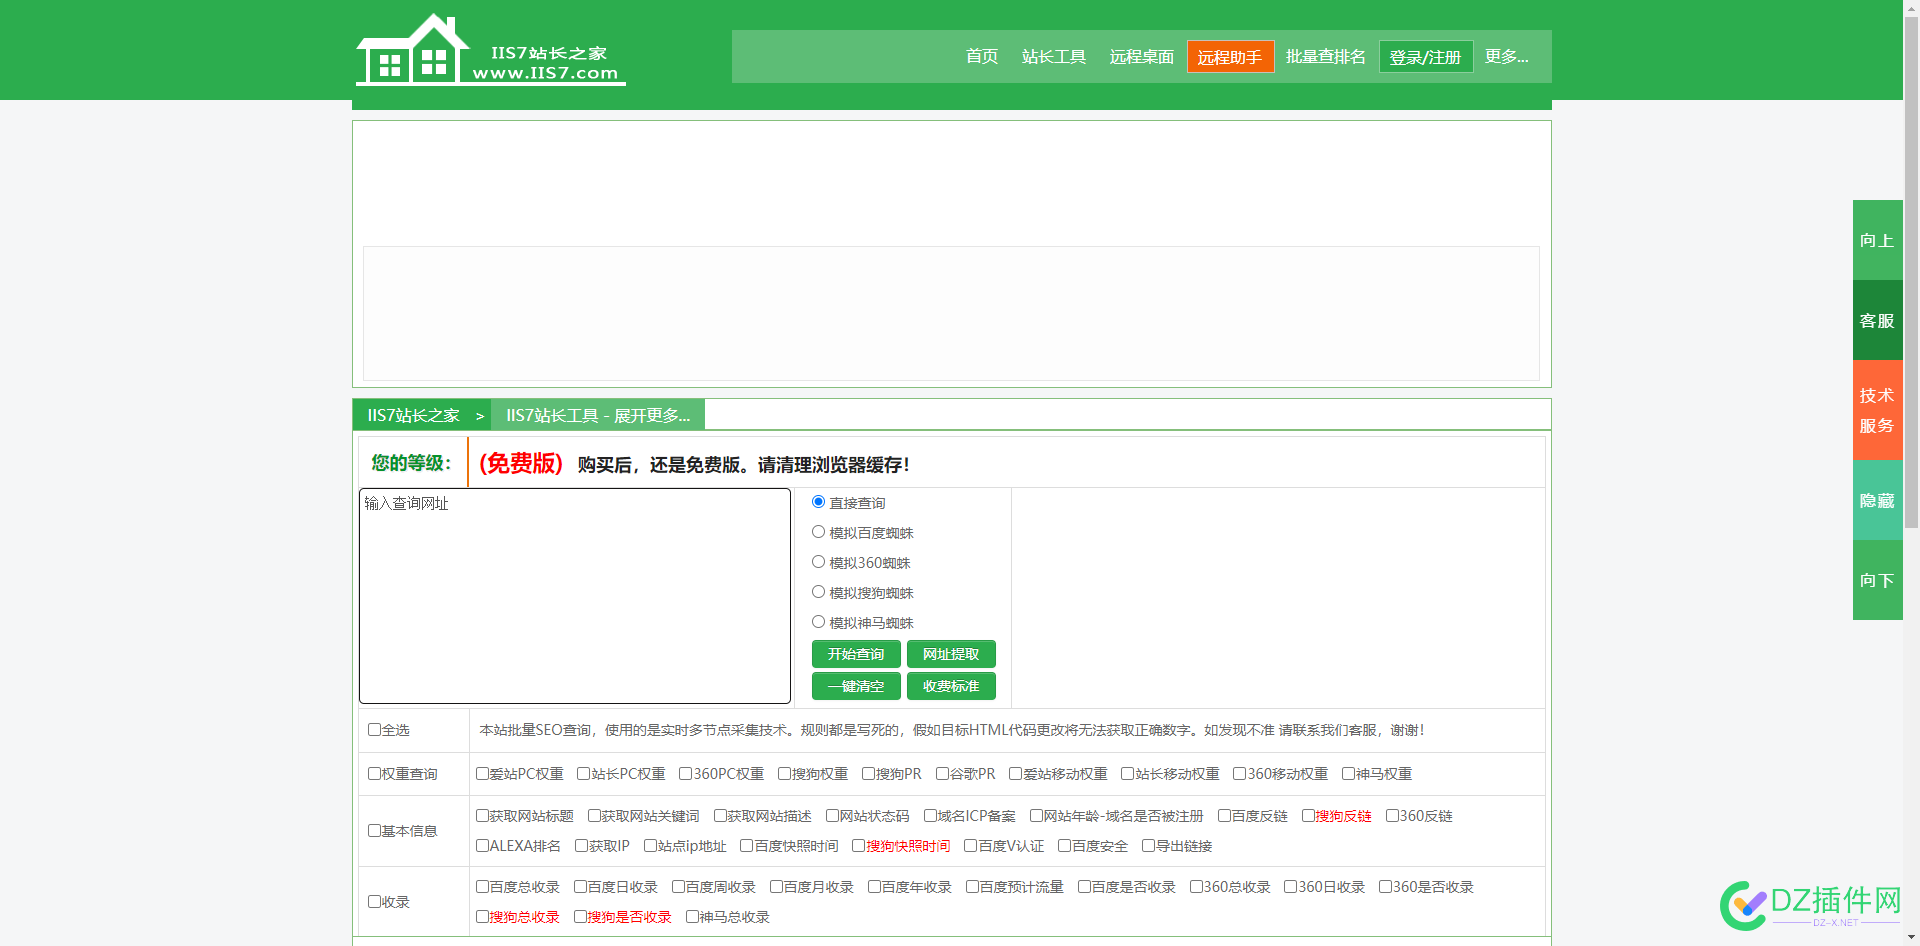Viewport: 1920px width, 946px height.
Task: Enable the 360PC权重 checkbox
Action: tap(686, 774)
